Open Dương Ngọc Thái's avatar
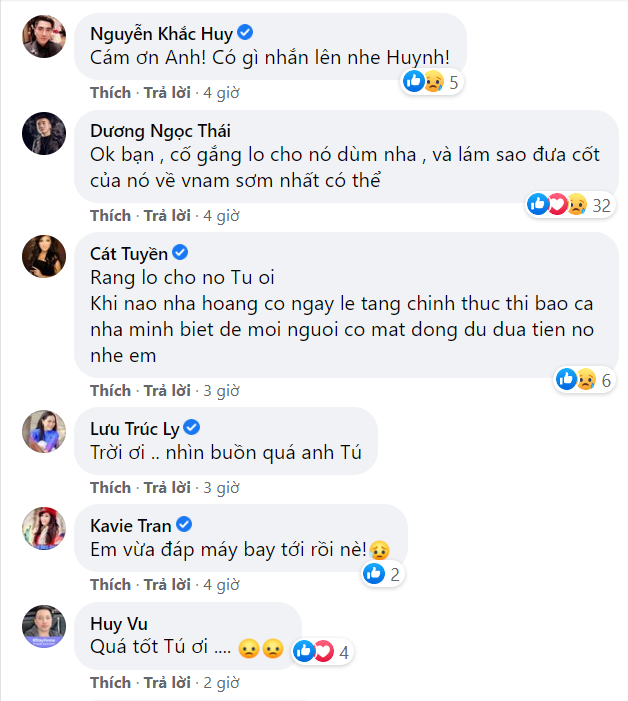The image size is (628, 701). [44, 133]
